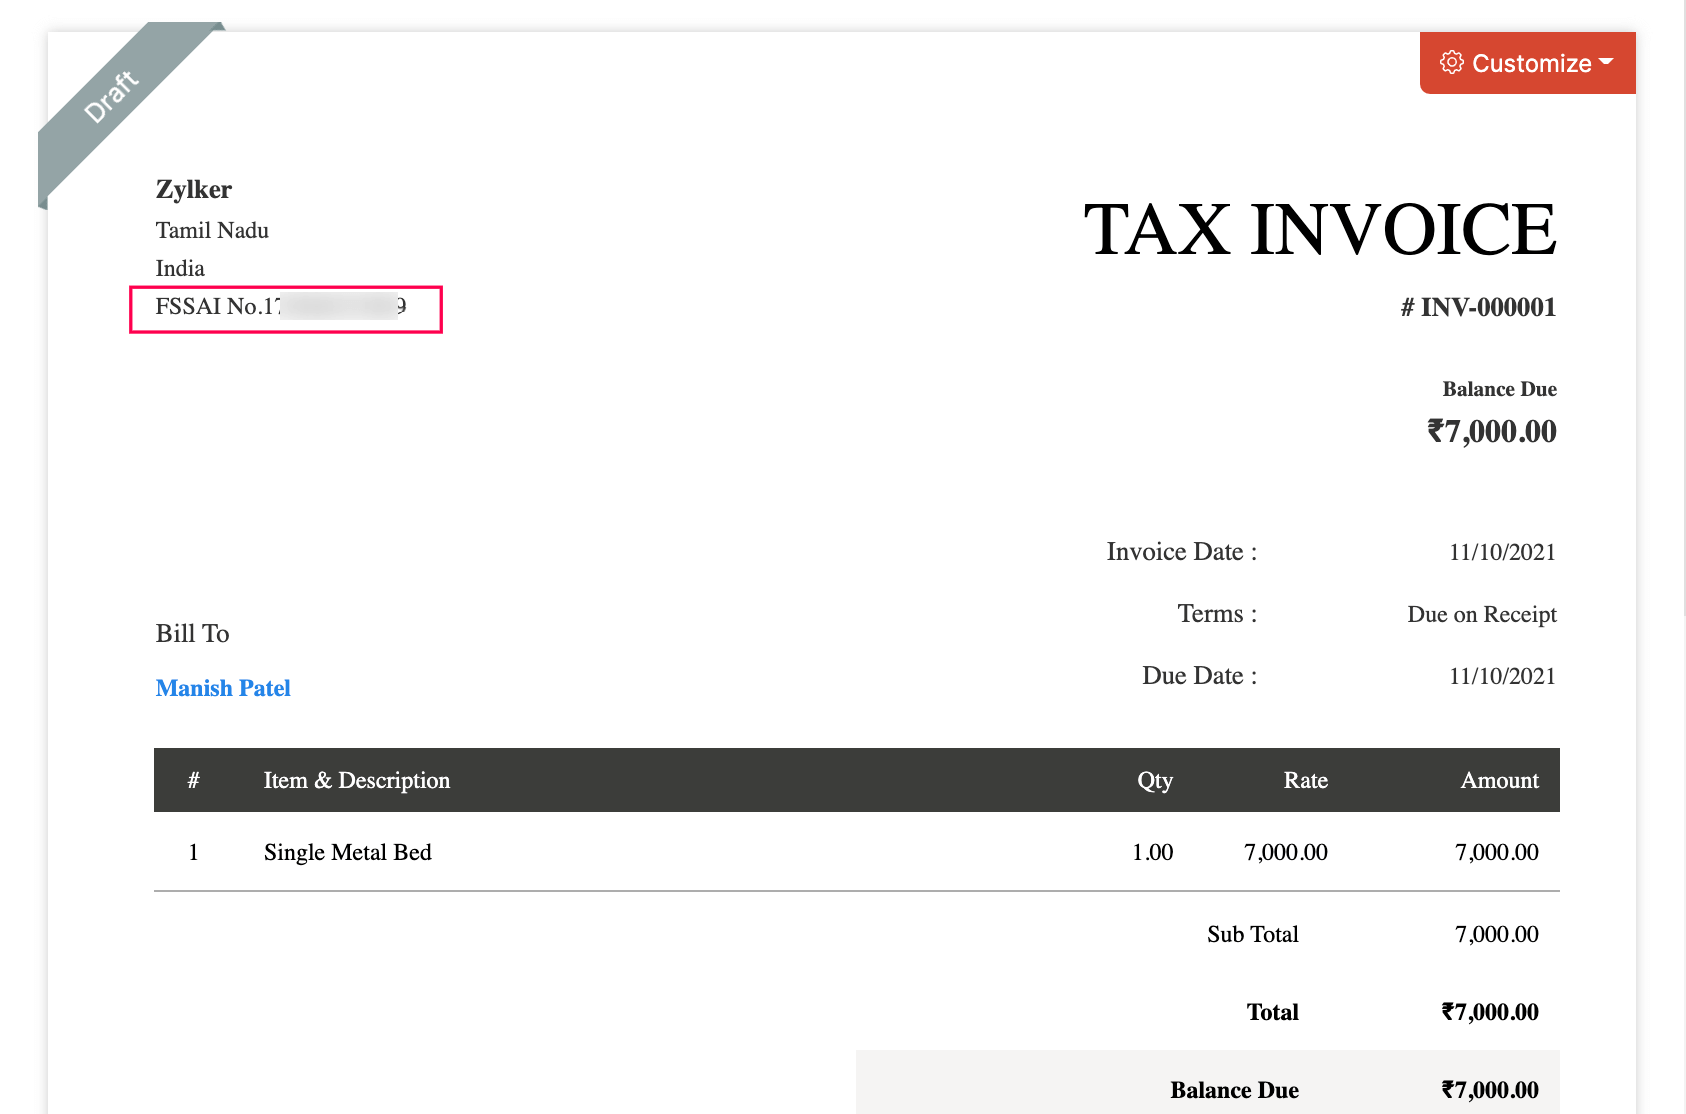Select the Single Metal Bed line item

click(x=347, y=852)
